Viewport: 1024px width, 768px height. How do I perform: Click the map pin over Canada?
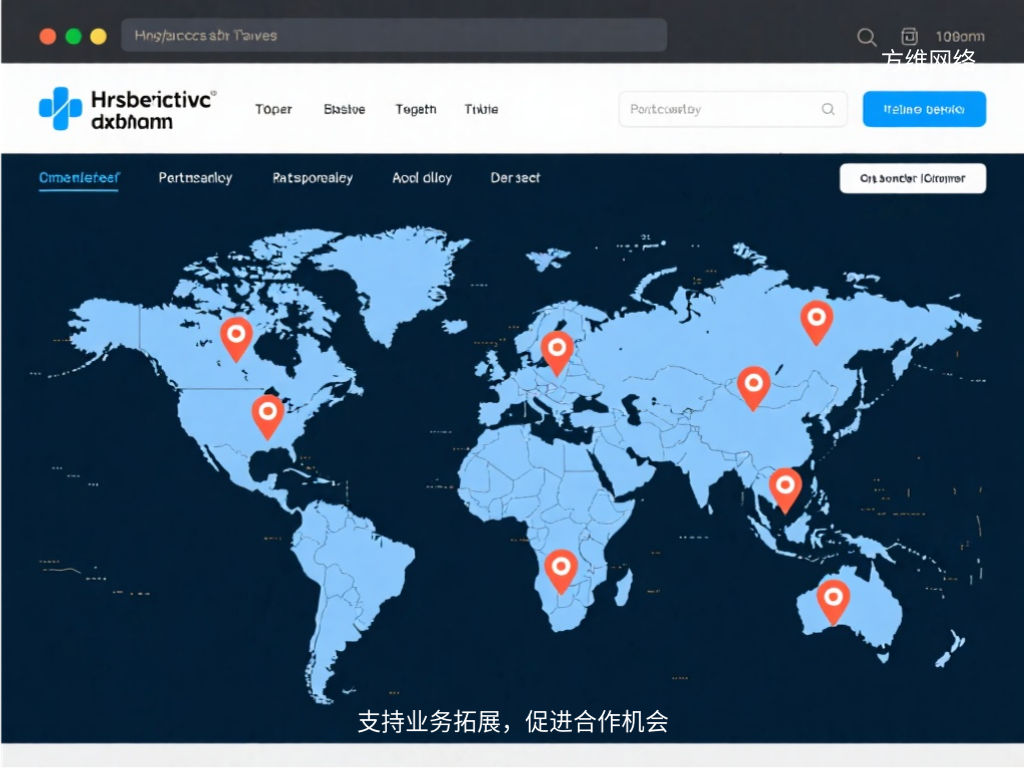(236, 336)
